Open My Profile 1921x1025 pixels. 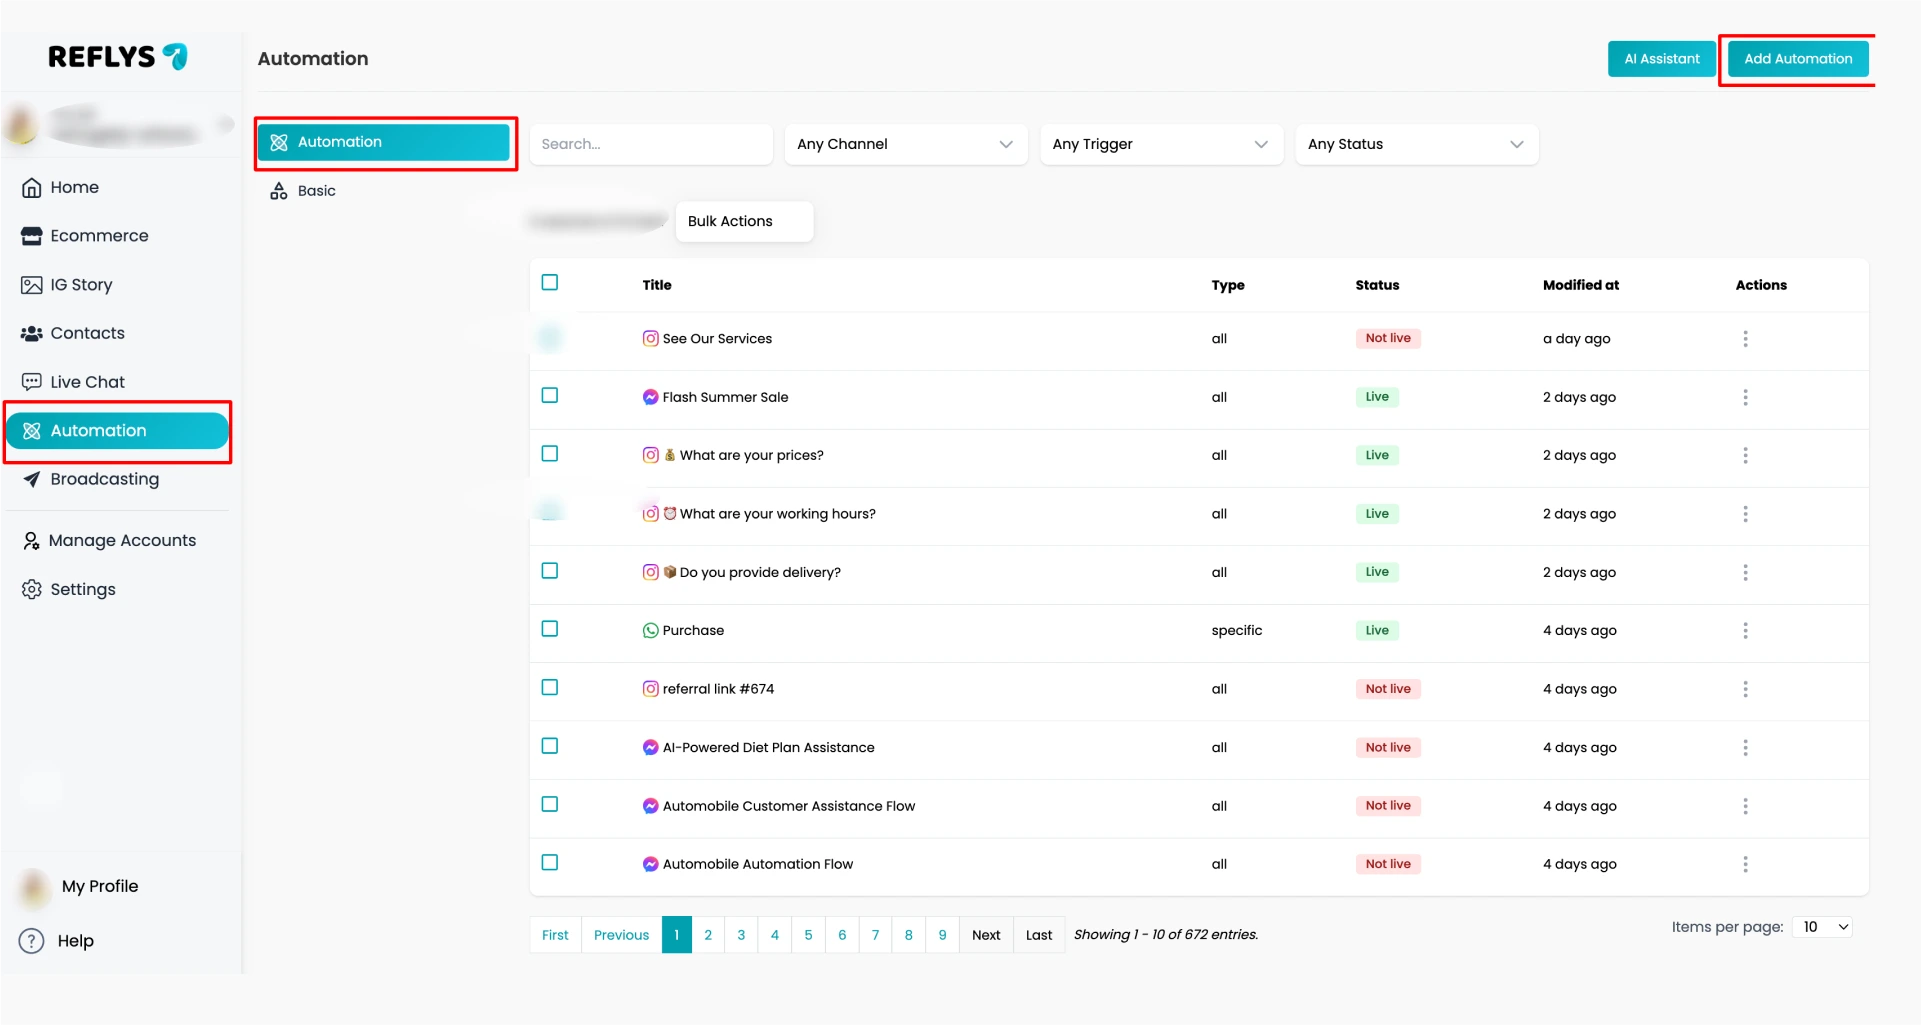pos(100,886)
